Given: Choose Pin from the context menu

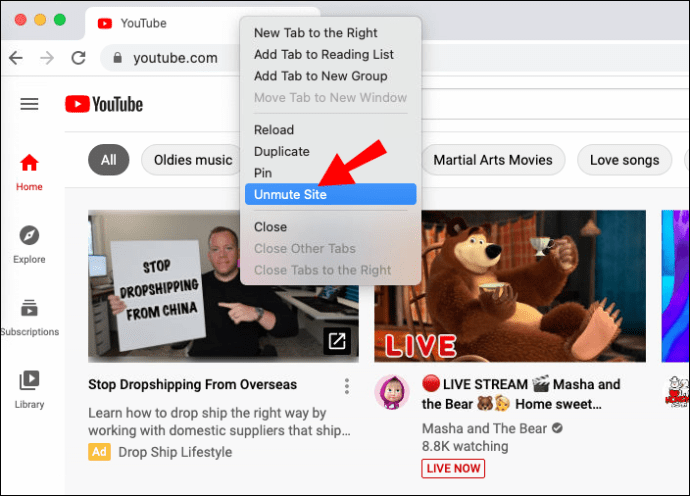Looking at the screenshot, I should [330, 173].
